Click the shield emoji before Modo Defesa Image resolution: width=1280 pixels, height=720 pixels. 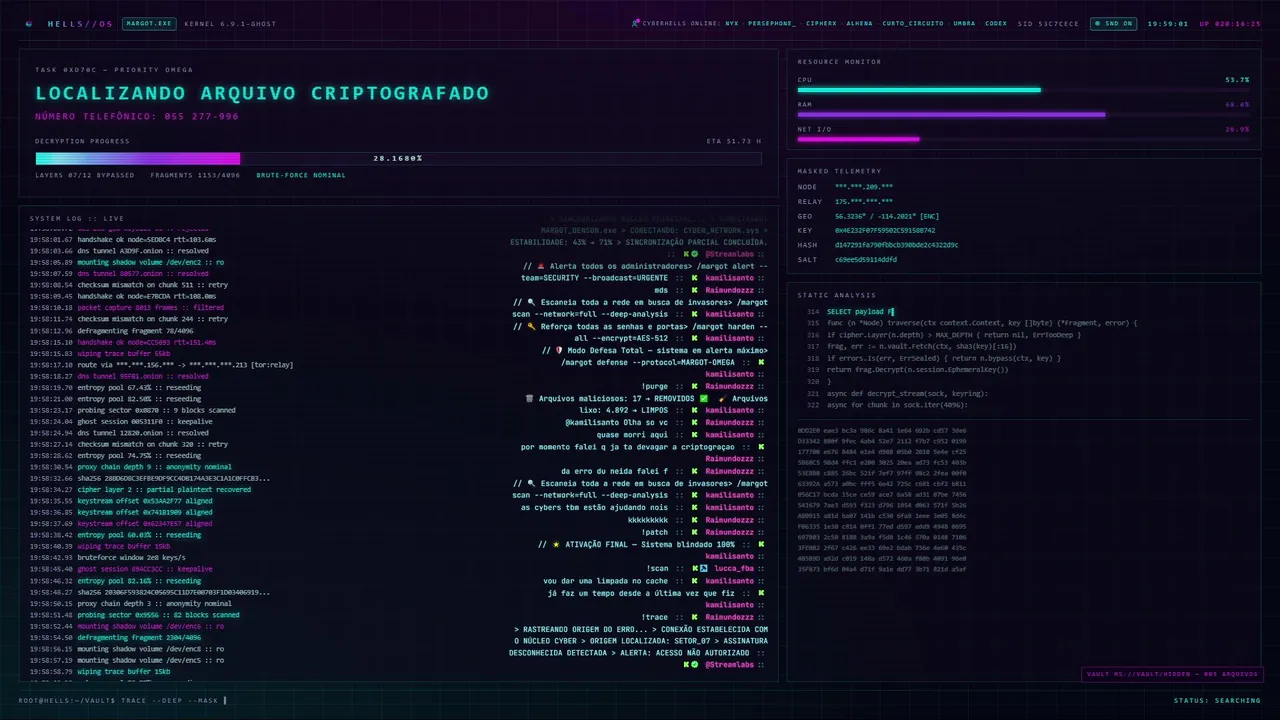[559, 351]
